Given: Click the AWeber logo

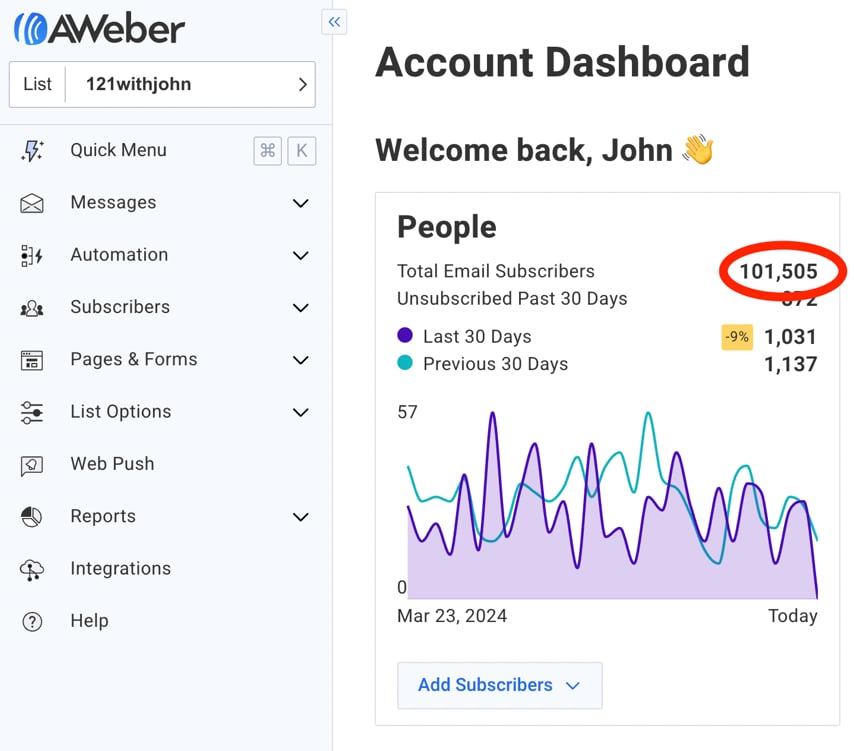Looking at the screenshot, I should (x=99, y=28).
